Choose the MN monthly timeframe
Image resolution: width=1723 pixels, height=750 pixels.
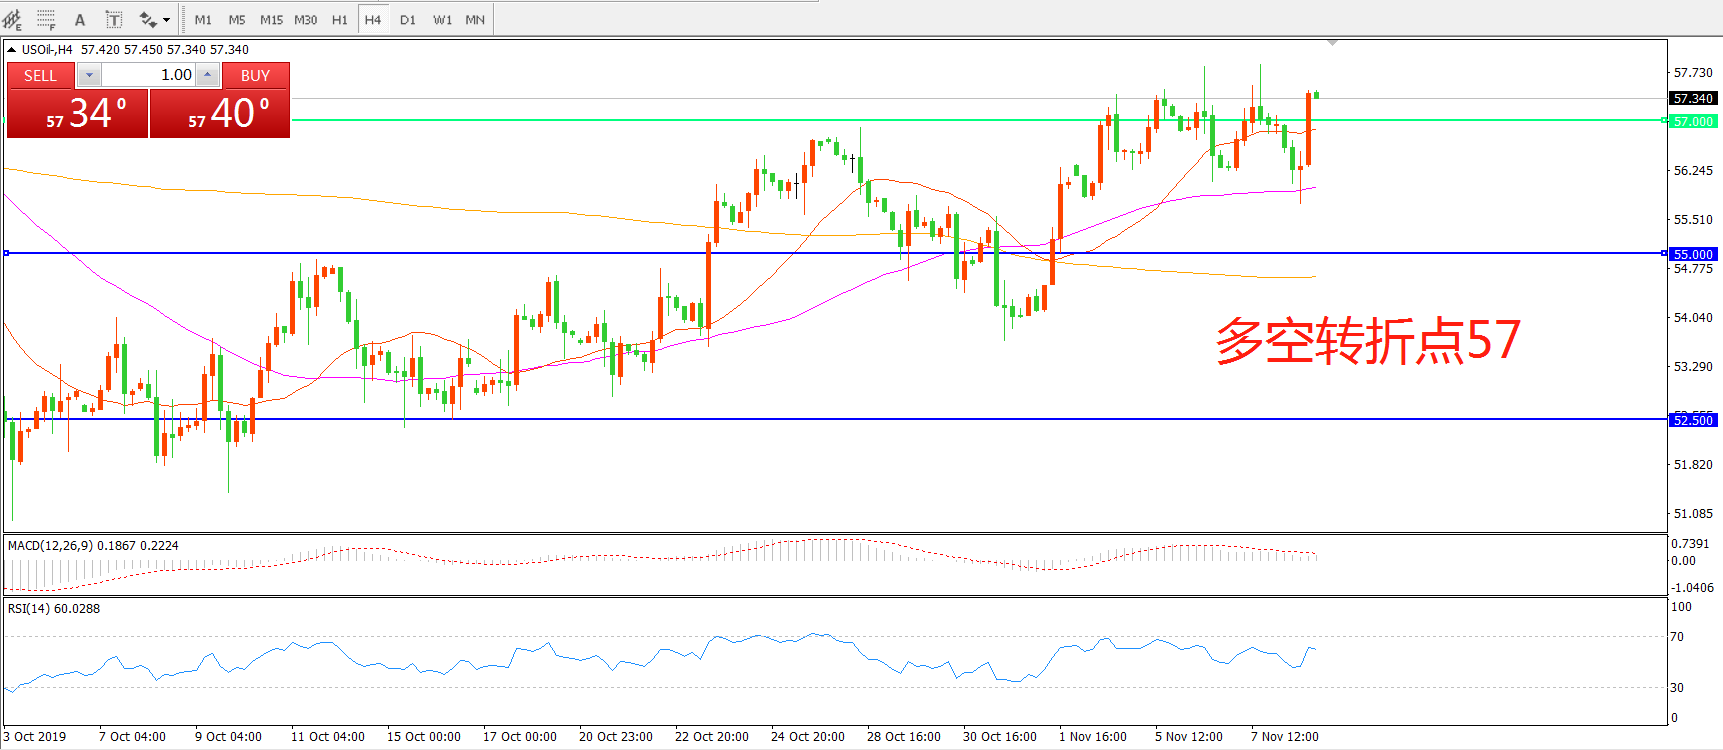pyautogui.click(x=475, y=19)
